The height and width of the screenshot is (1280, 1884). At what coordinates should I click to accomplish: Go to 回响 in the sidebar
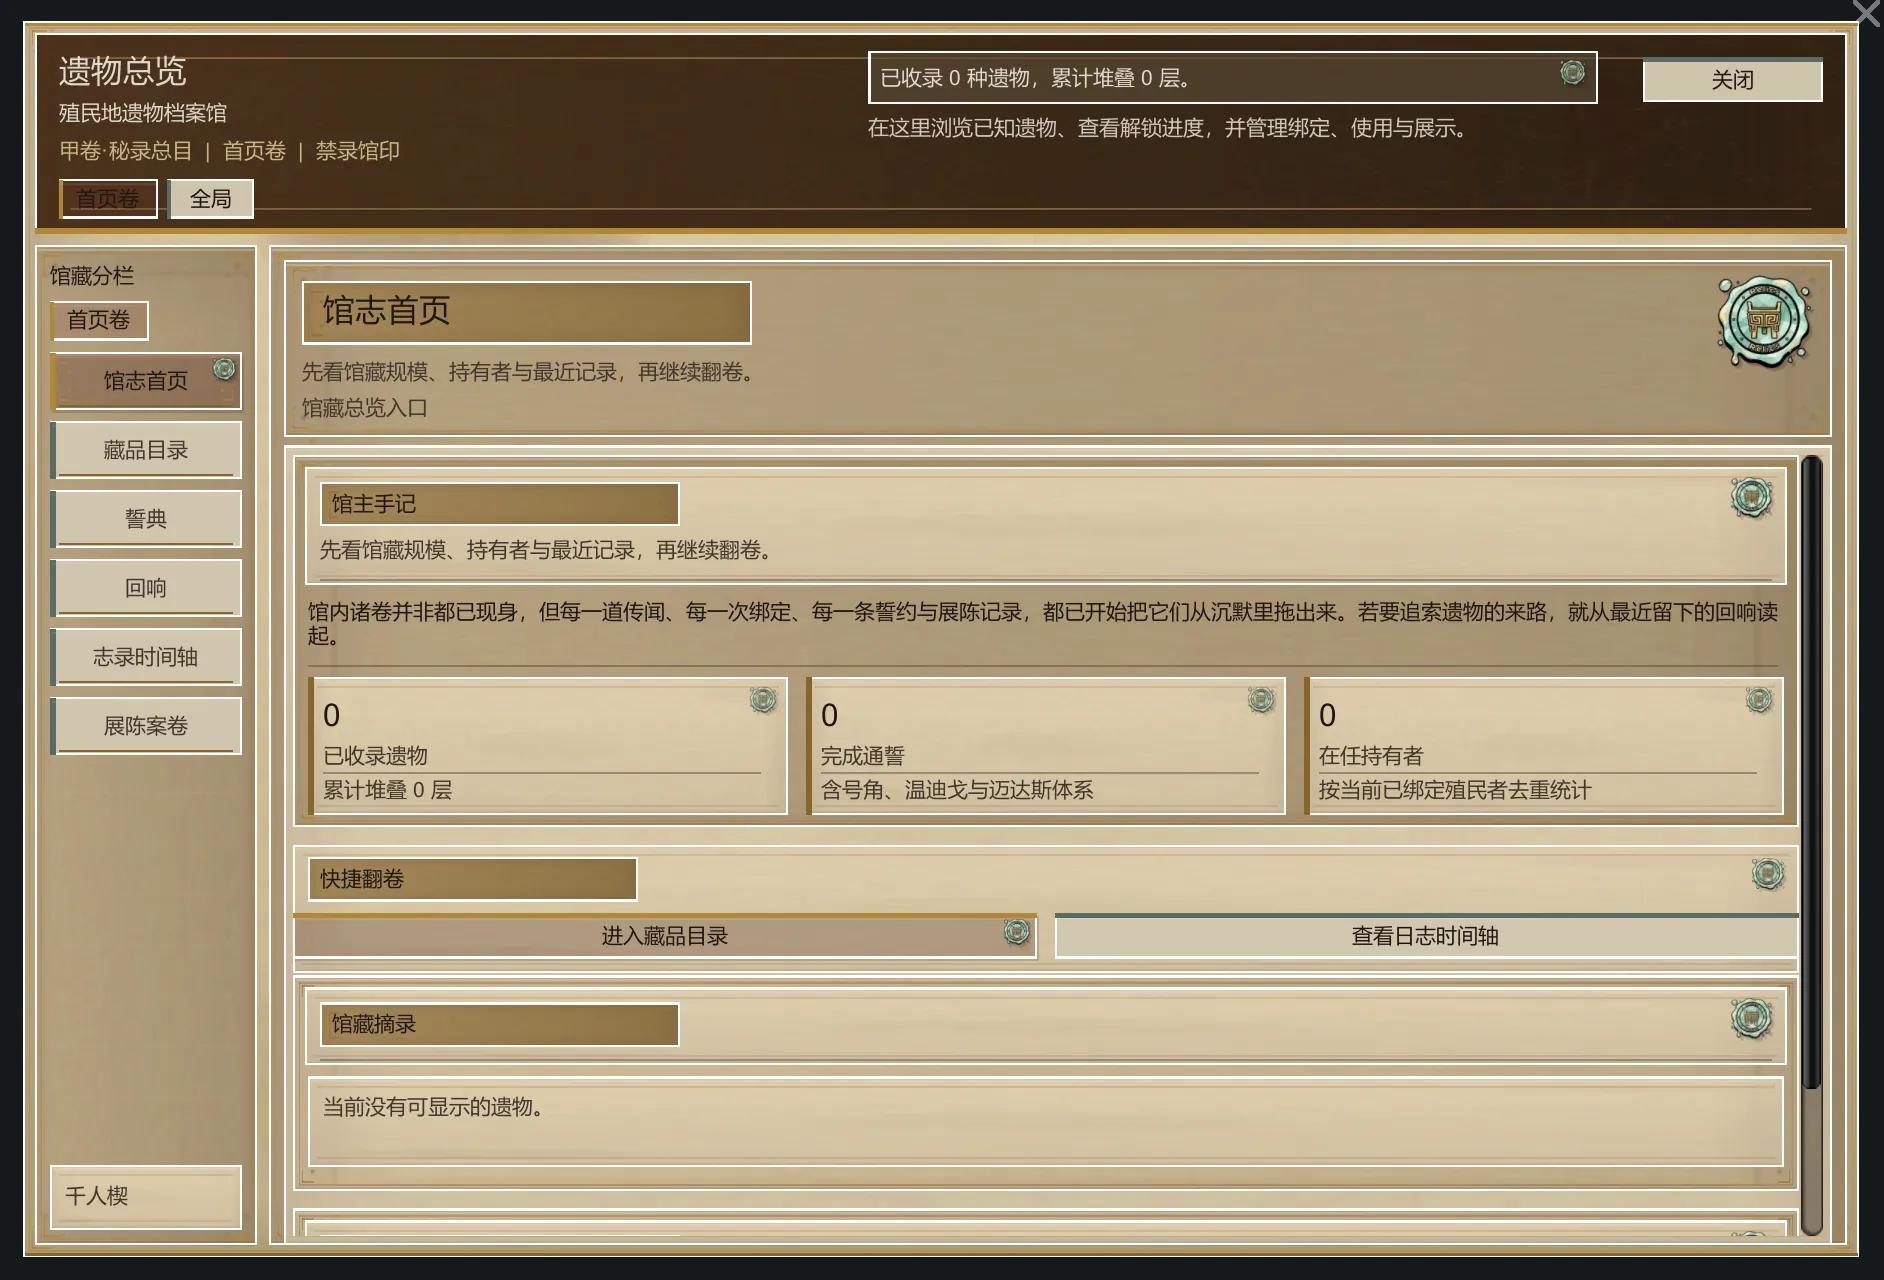(146, 588)
